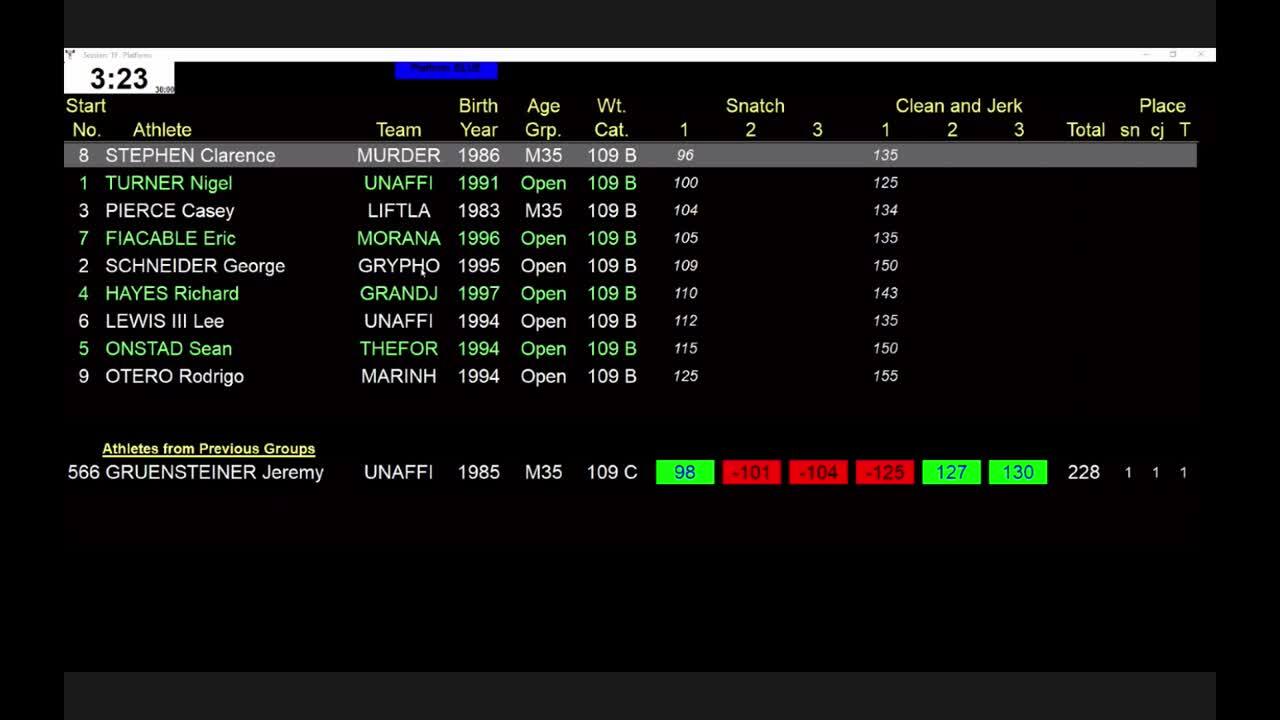Select the green 98 kg successful snatch indicator
Image resolution: width=1280 pixels, height=720 pixels.
pos(684,472)
